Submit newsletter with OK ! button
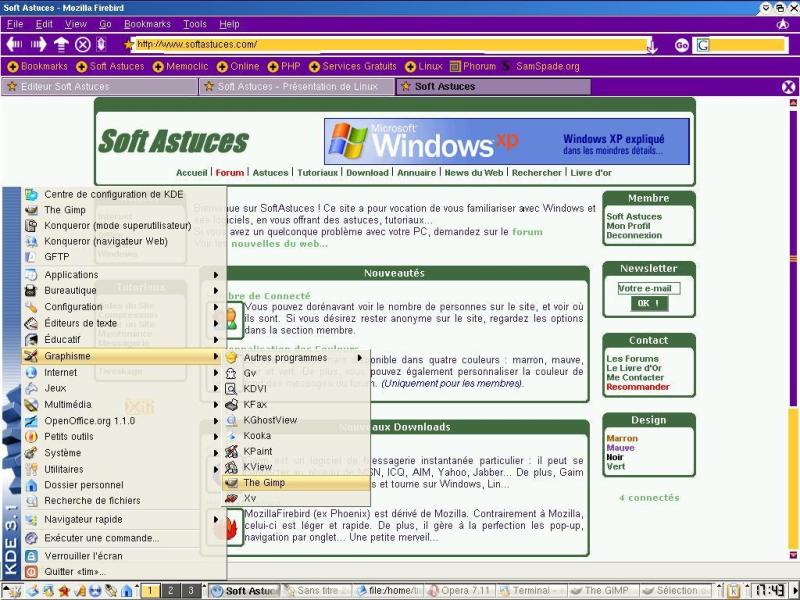The height and width of the screenshot is (600, 800). [649, 303]
